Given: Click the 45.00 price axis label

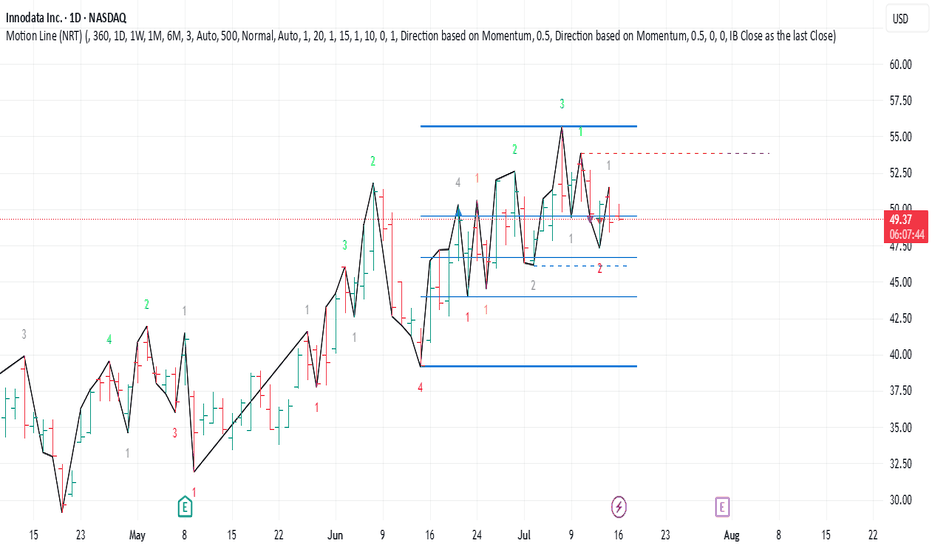Looking at the screenshot, I should pos(900,282).
